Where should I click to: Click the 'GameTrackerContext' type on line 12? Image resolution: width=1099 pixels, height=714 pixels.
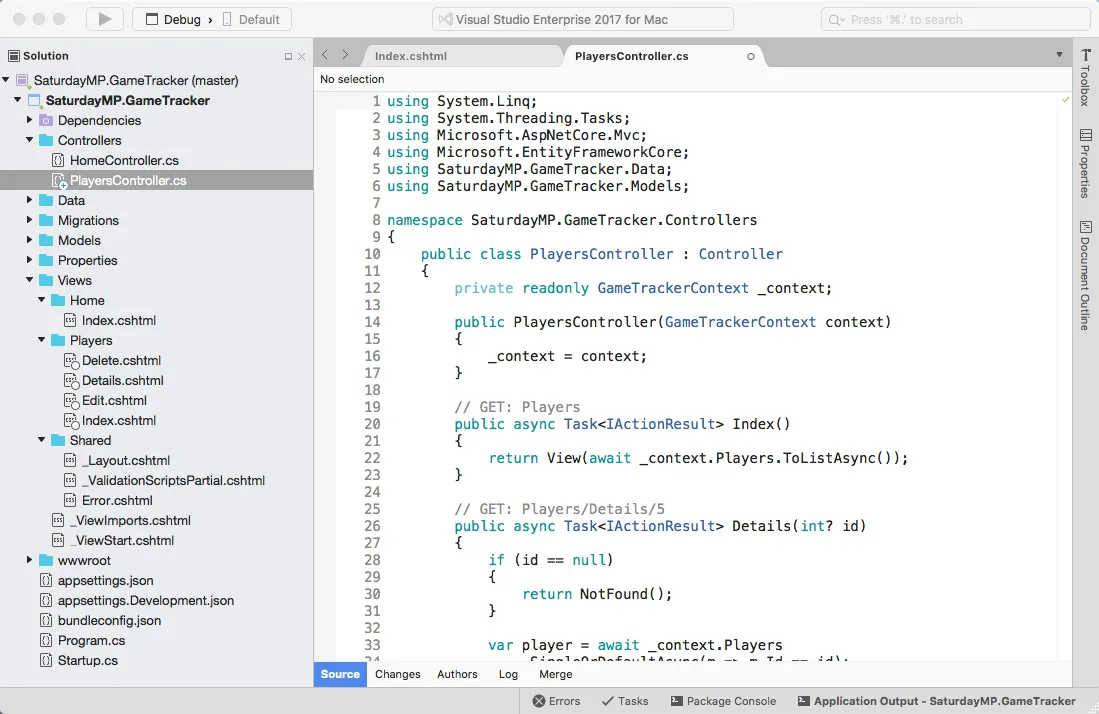[673, 288]
